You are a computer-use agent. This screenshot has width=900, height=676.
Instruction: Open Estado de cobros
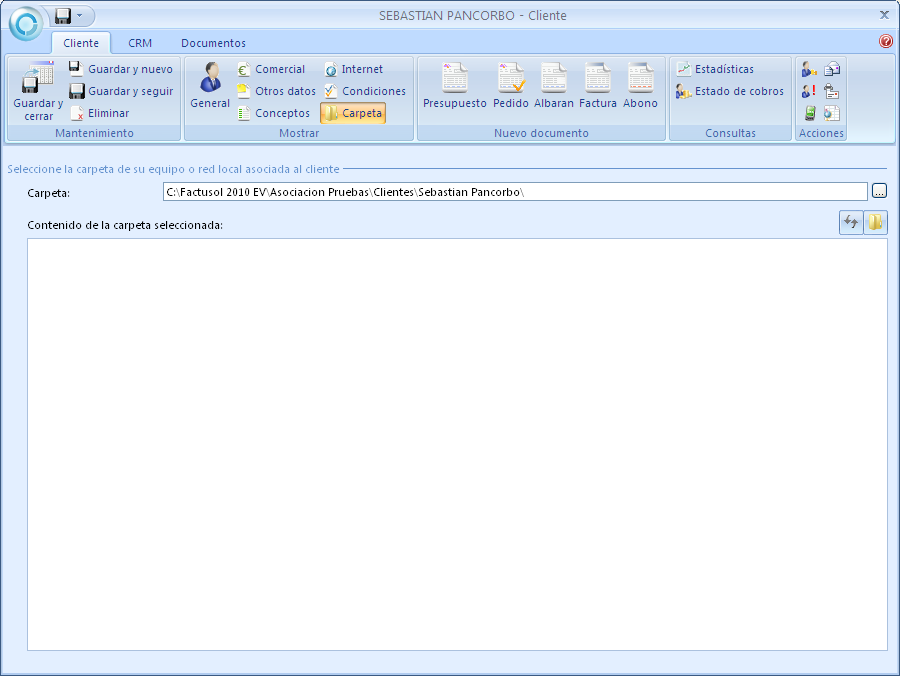(729, 91)
